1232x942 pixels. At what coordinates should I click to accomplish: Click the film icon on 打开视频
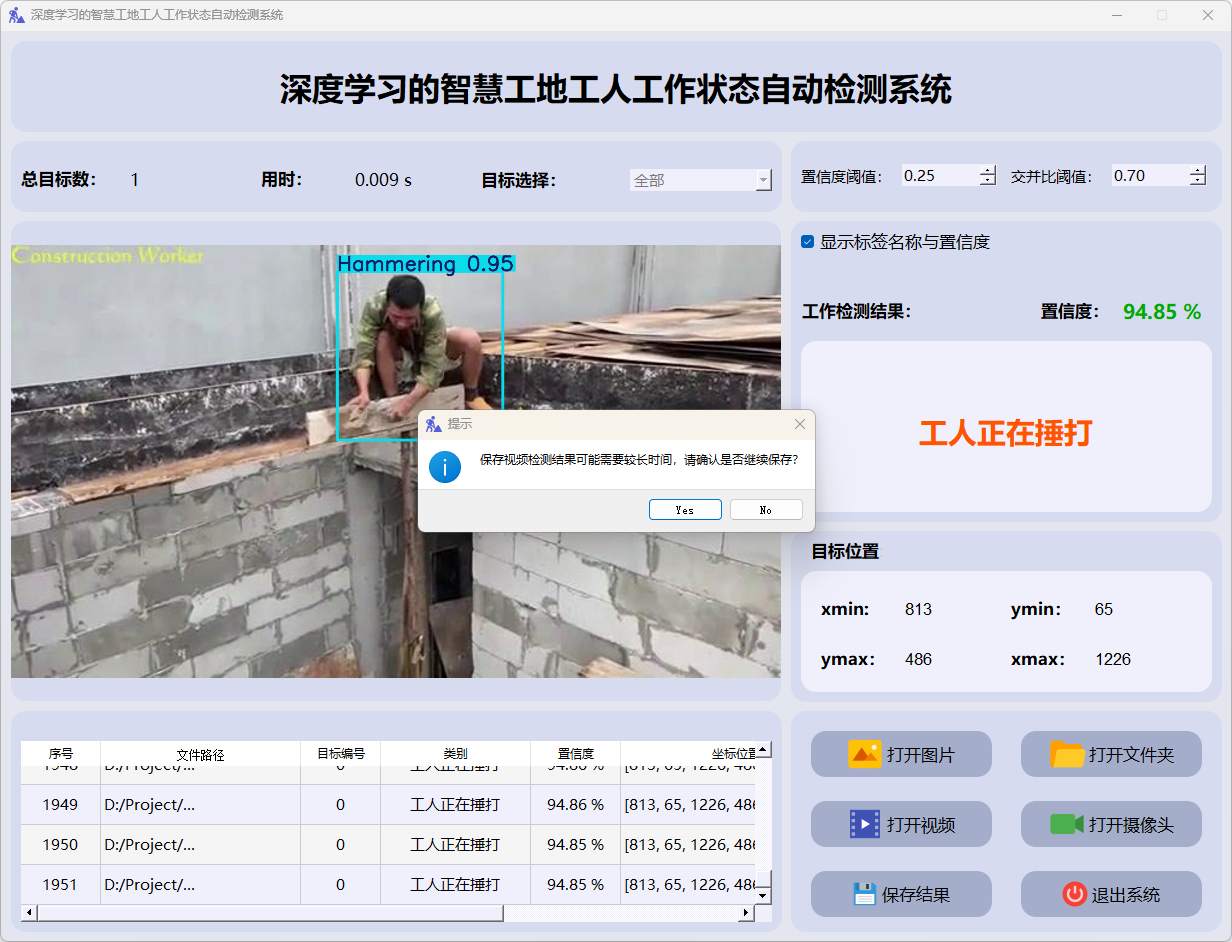pos(864,824)
